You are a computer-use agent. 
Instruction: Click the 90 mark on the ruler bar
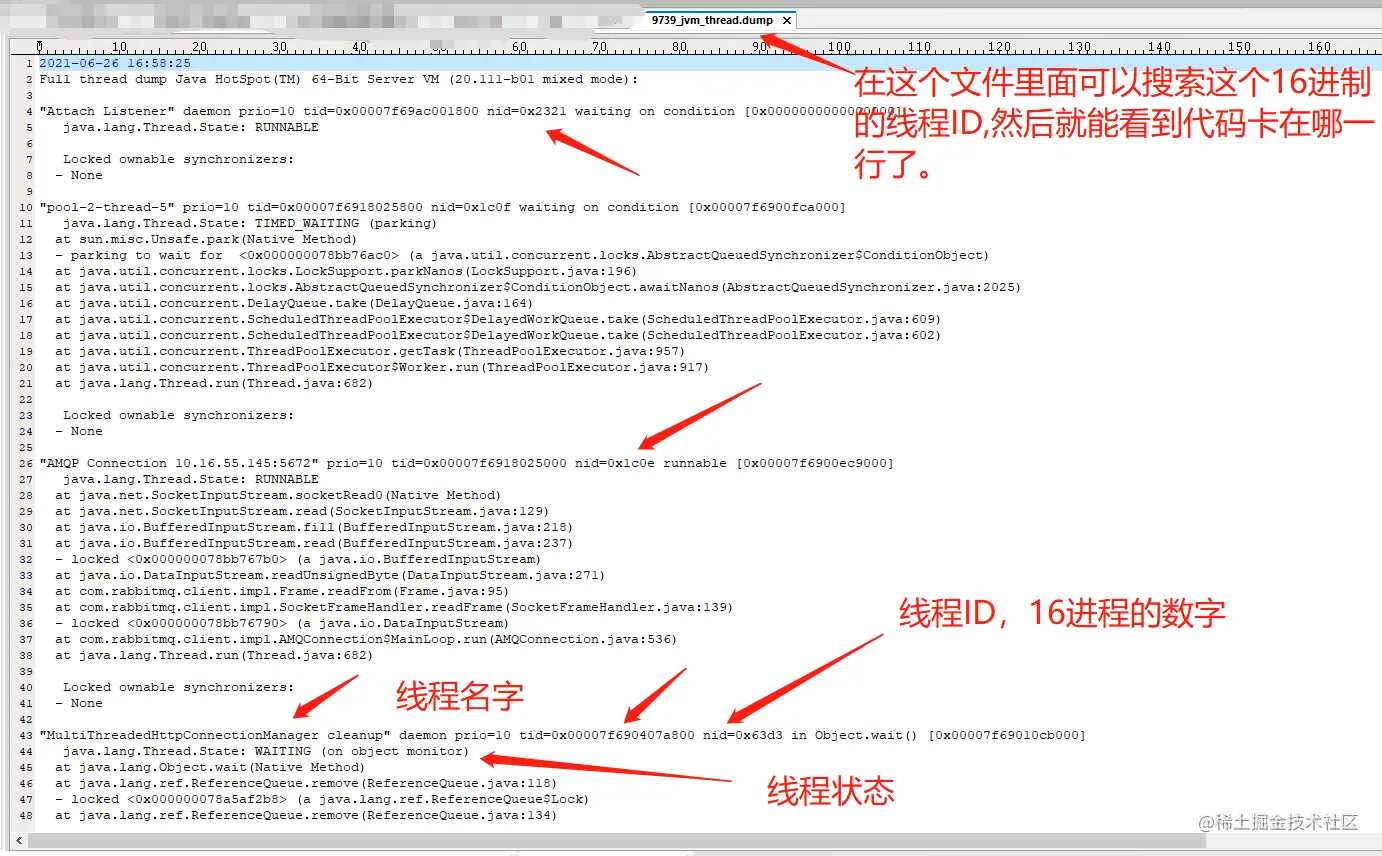758,45
